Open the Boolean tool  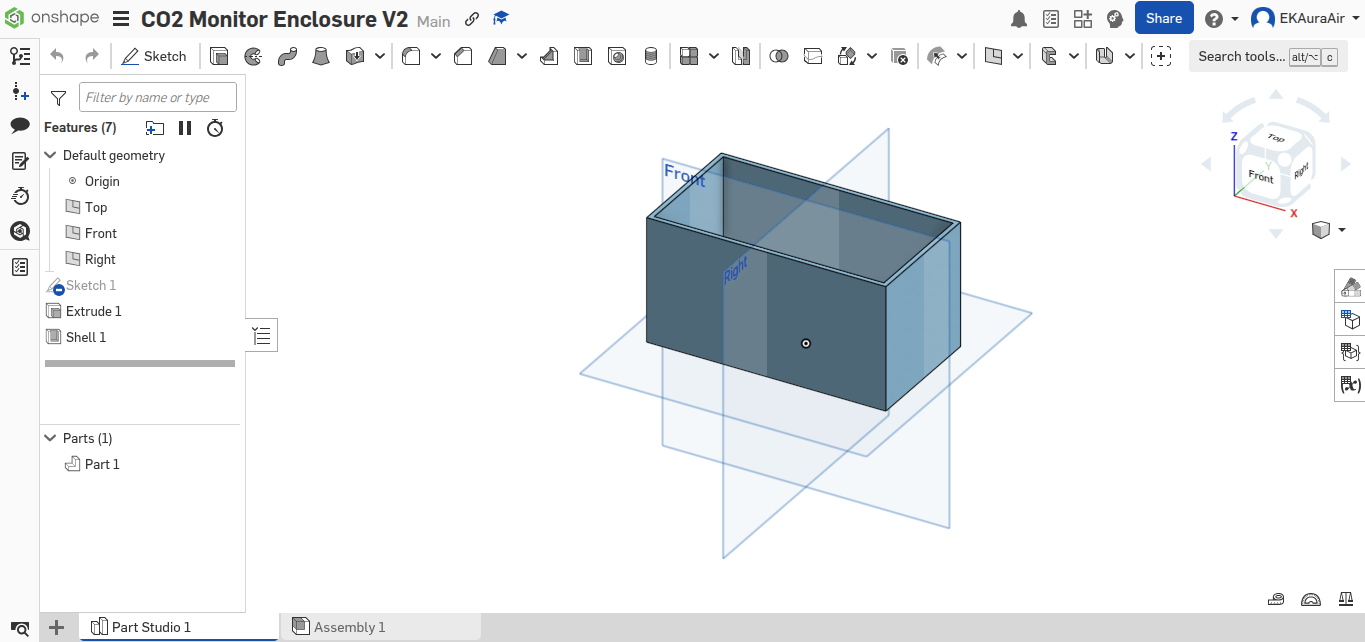click(x=778, y=56)
